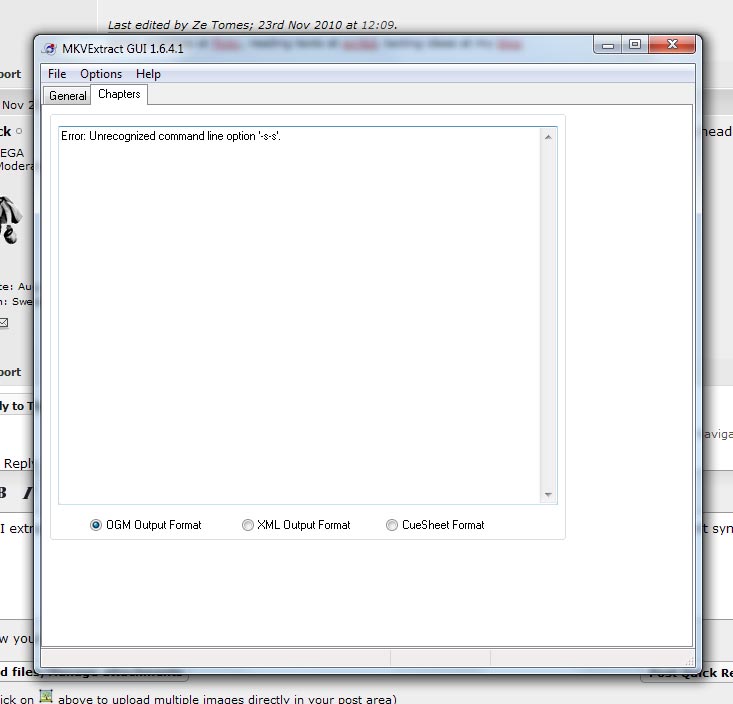The image size is (733, 704).
Task: Click the MKVExtract GUI title bar icon
Action: [x=50, y=49]
